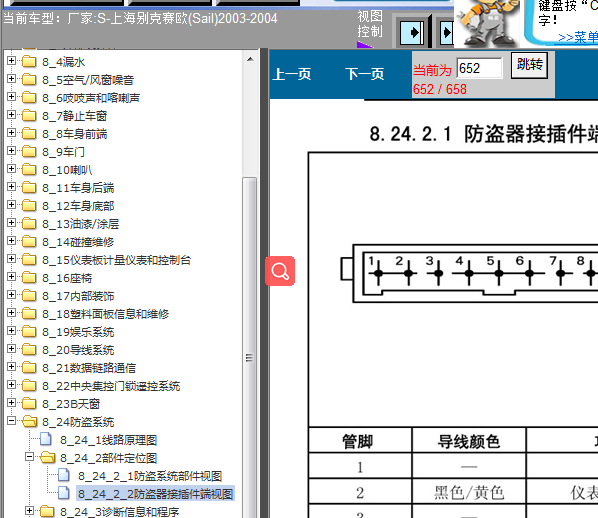
Task: Click document icon of 8_24_1线路原理图
Action: (46, 439)
